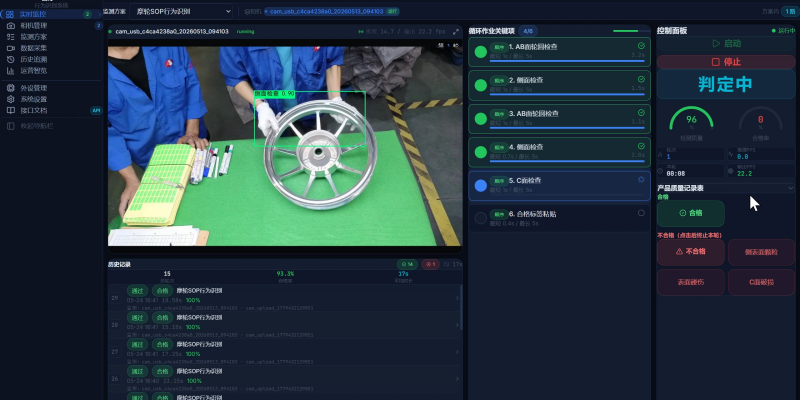800x400 pixels.
Task: Open 实时监控 in the sidebar
Action: coord(51,14)
